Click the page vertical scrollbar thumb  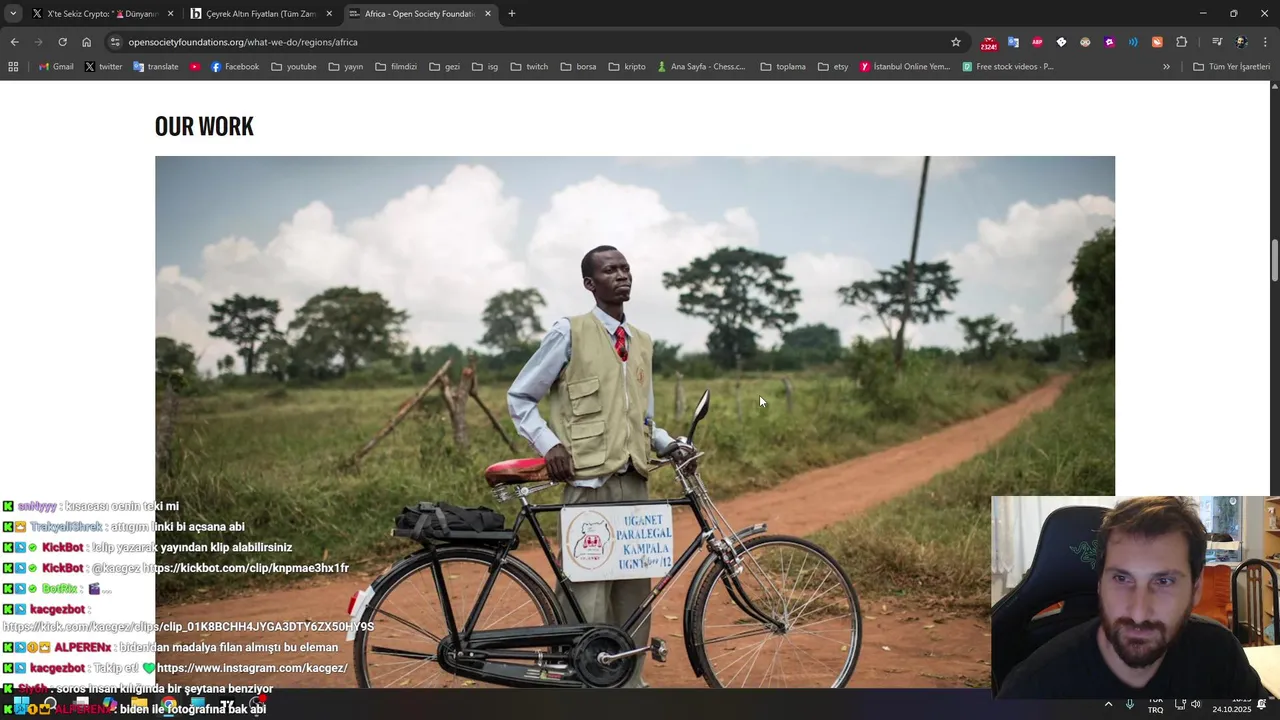click(1275, 261)
